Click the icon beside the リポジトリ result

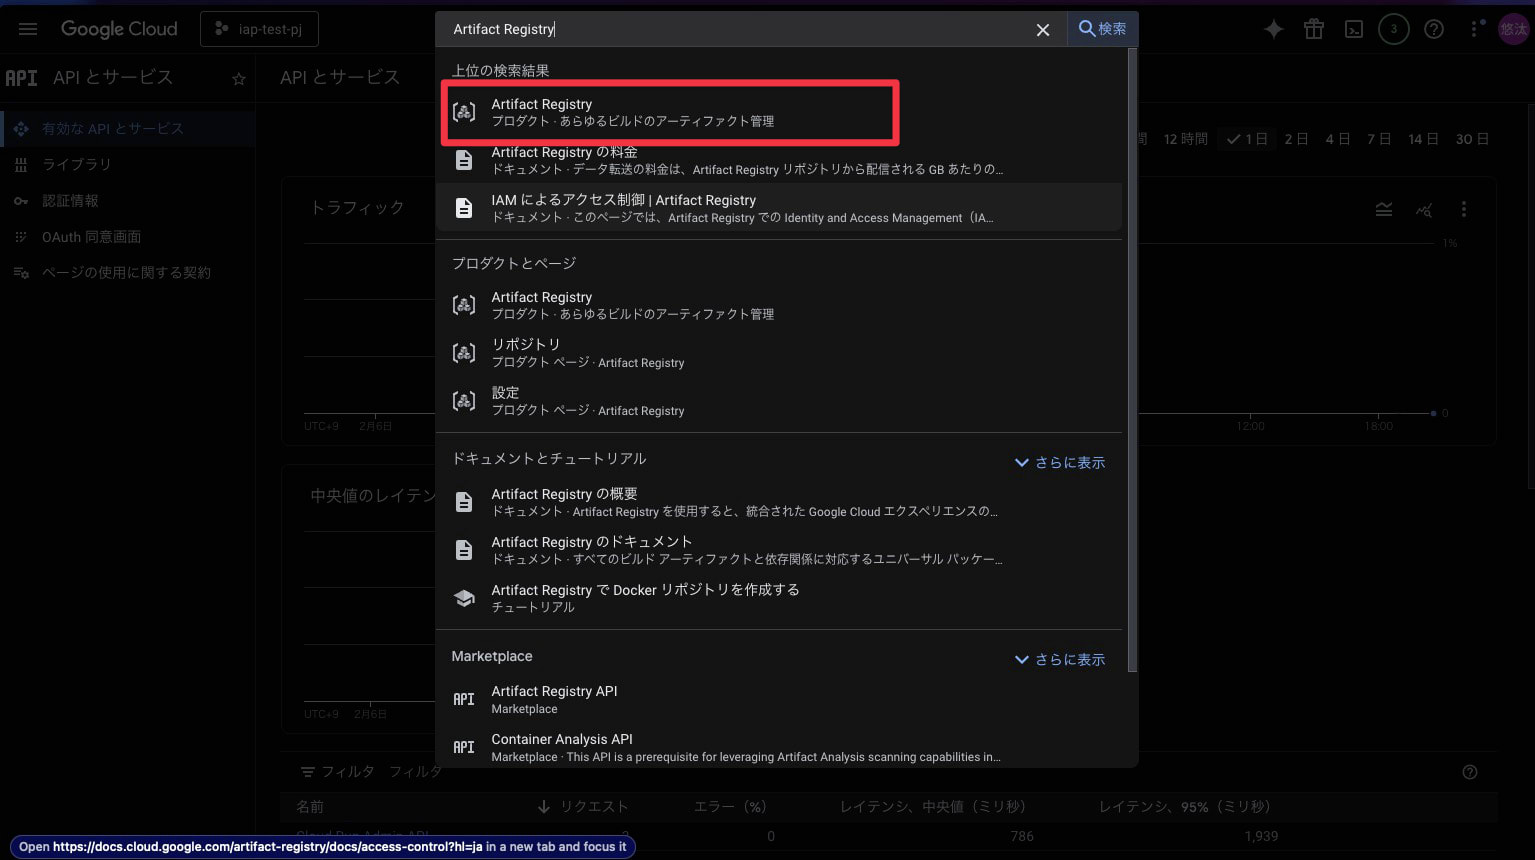464,353
